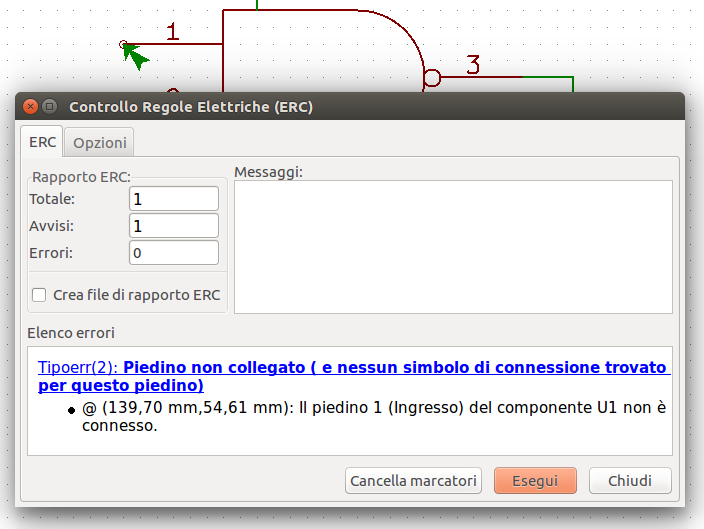Click inside the Messaggi text area

453,247
